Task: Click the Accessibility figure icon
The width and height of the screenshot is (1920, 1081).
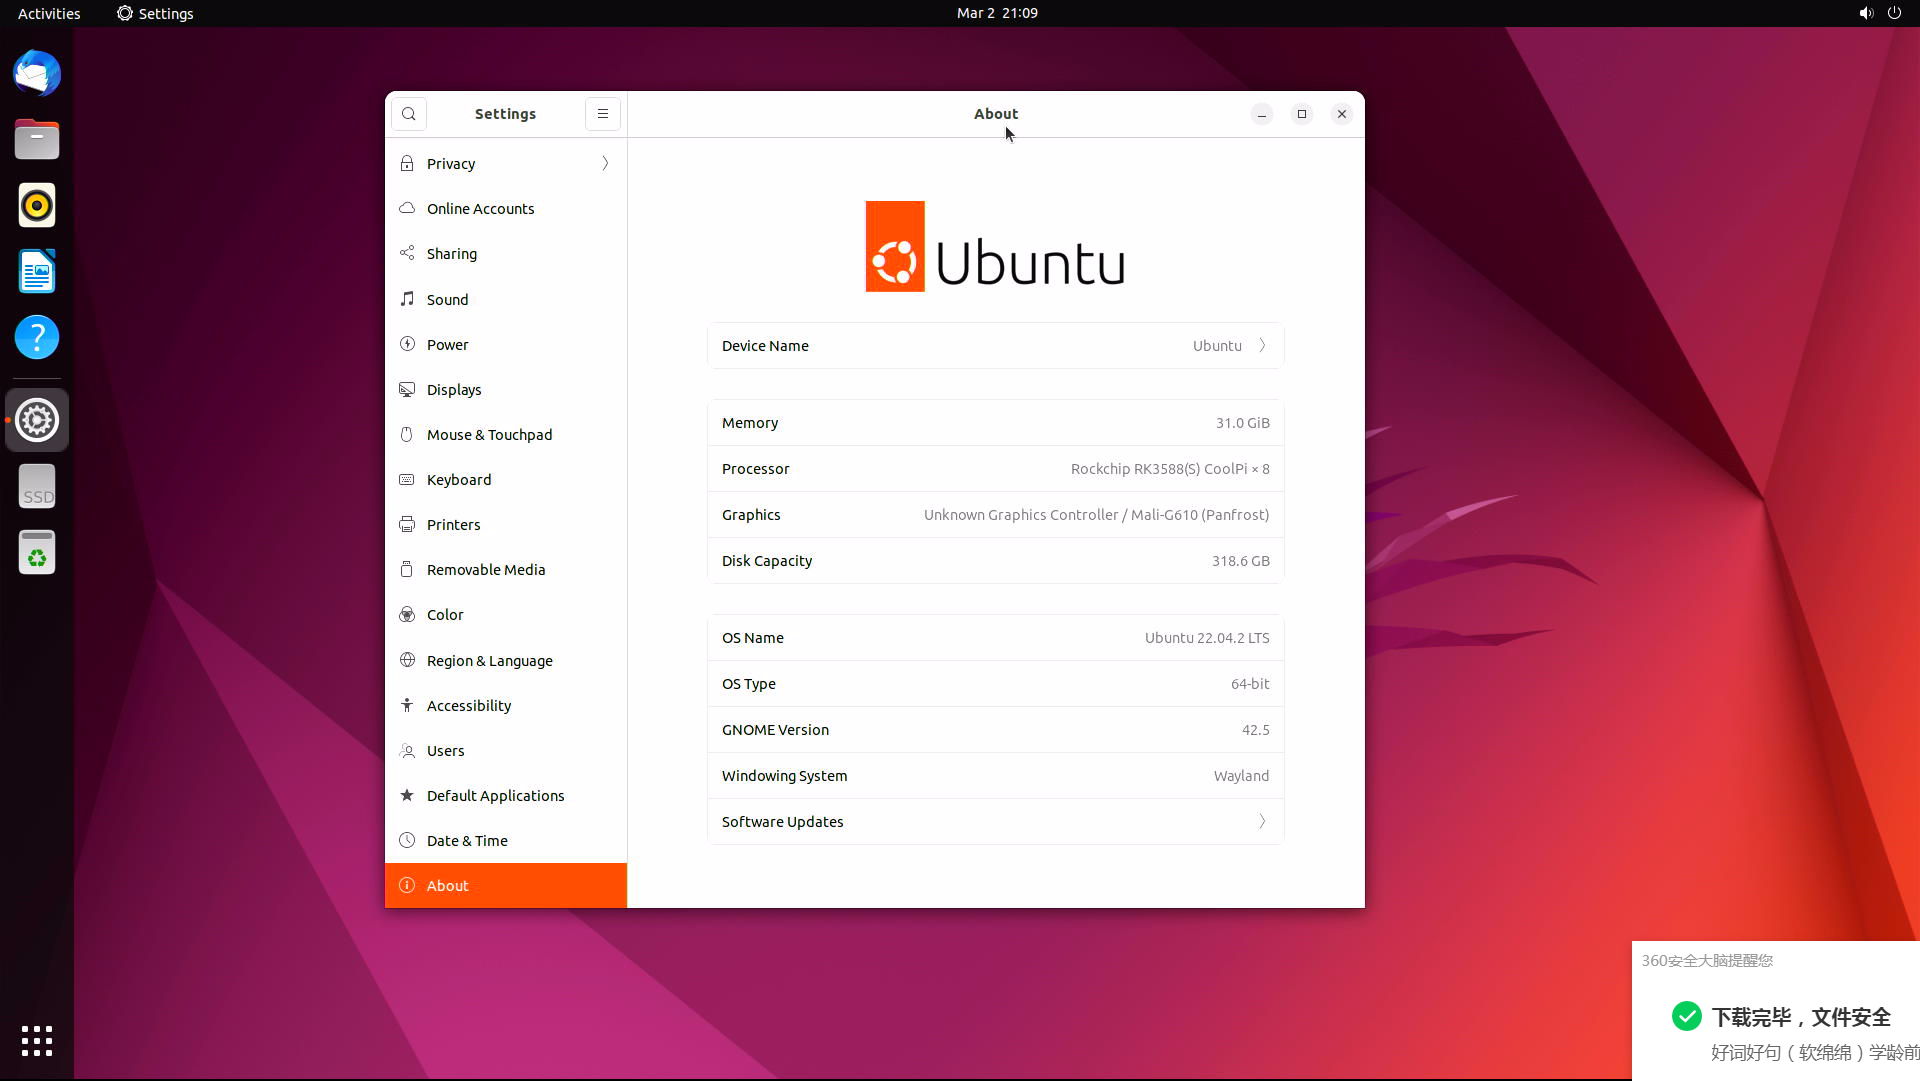Action: (407, 705)
